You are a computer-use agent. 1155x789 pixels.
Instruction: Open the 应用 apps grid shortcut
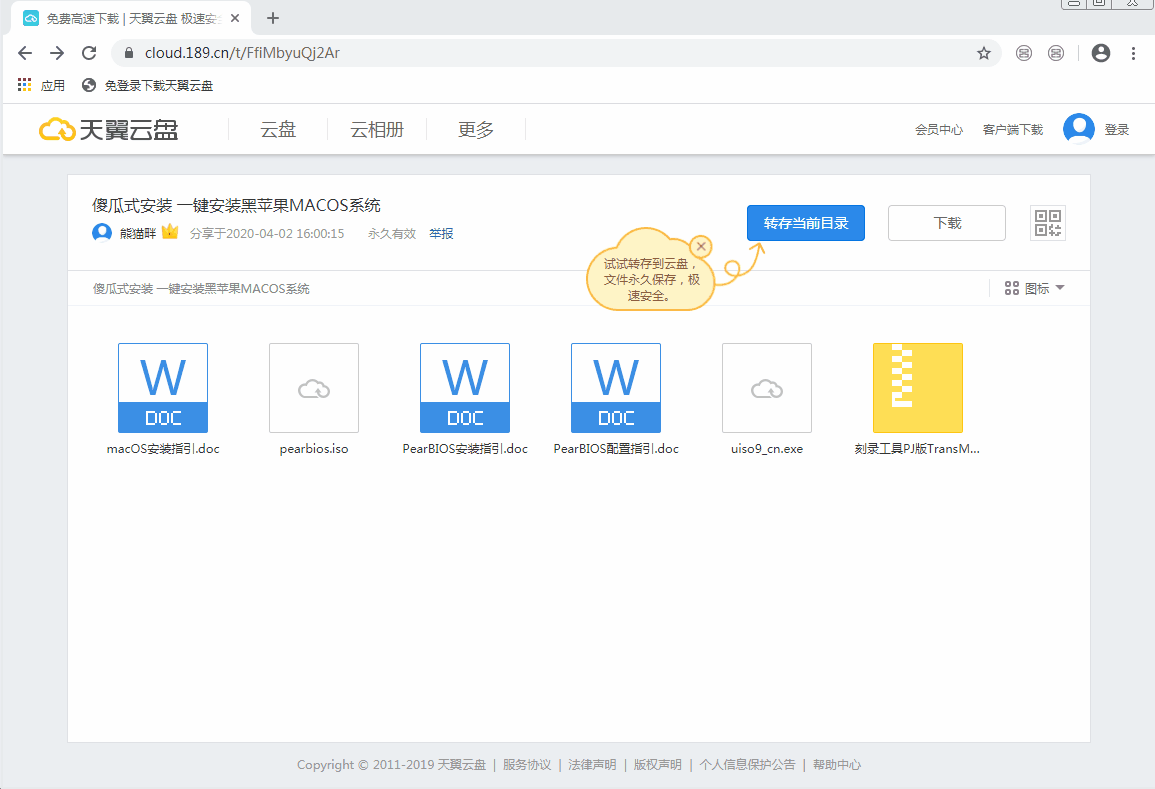[41, 85]
